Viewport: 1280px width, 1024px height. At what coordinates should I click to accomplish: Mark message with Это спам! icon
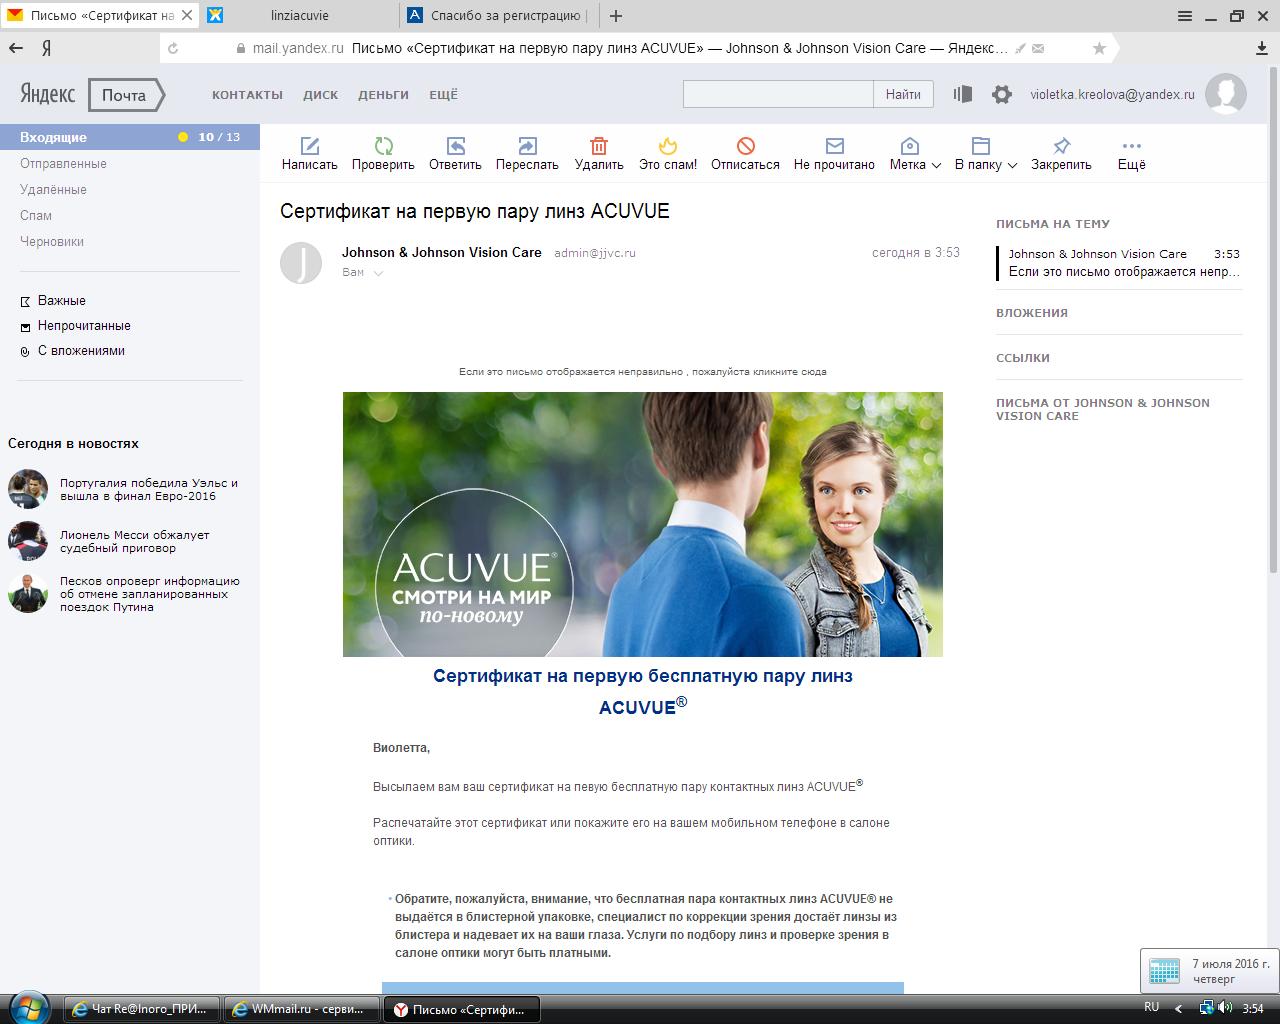668,146
